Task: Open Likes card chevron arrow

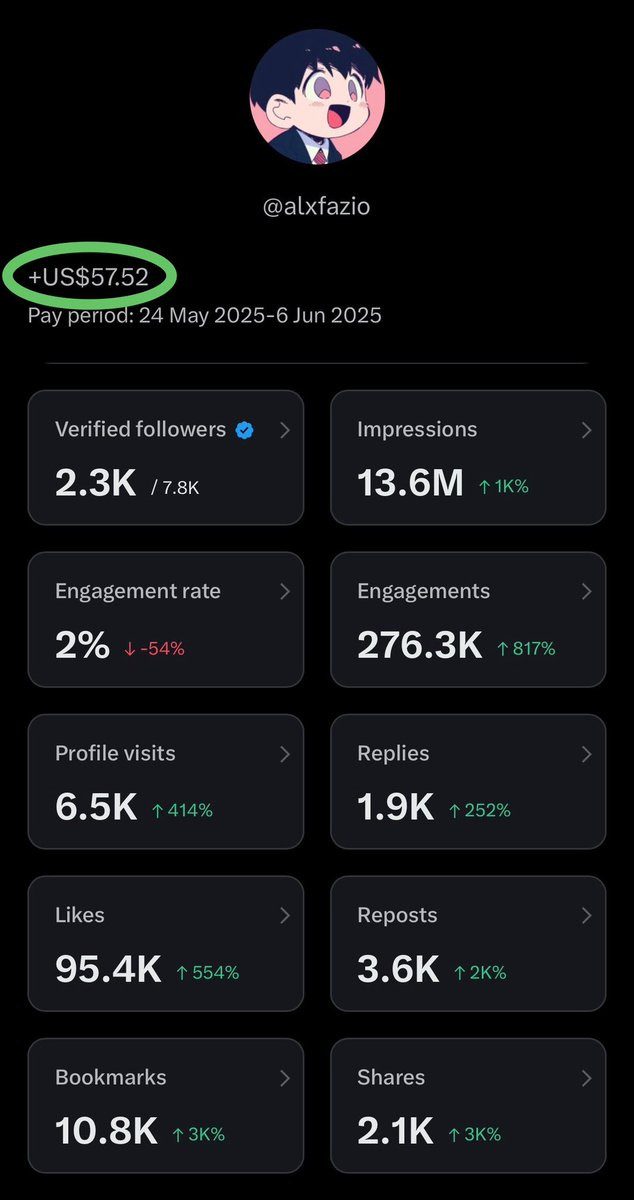Action: click(284, 916)
